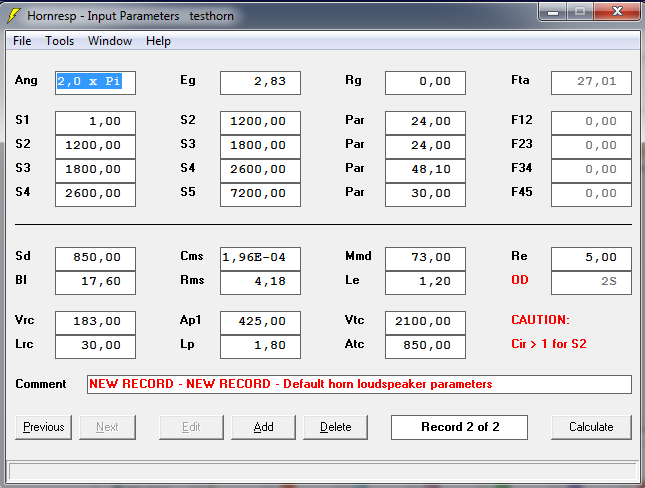Image resolution: width=645 pixels, height=488 pixels.
Task: Click the Par field in the F12 row
Action: [x=425, y=123]
